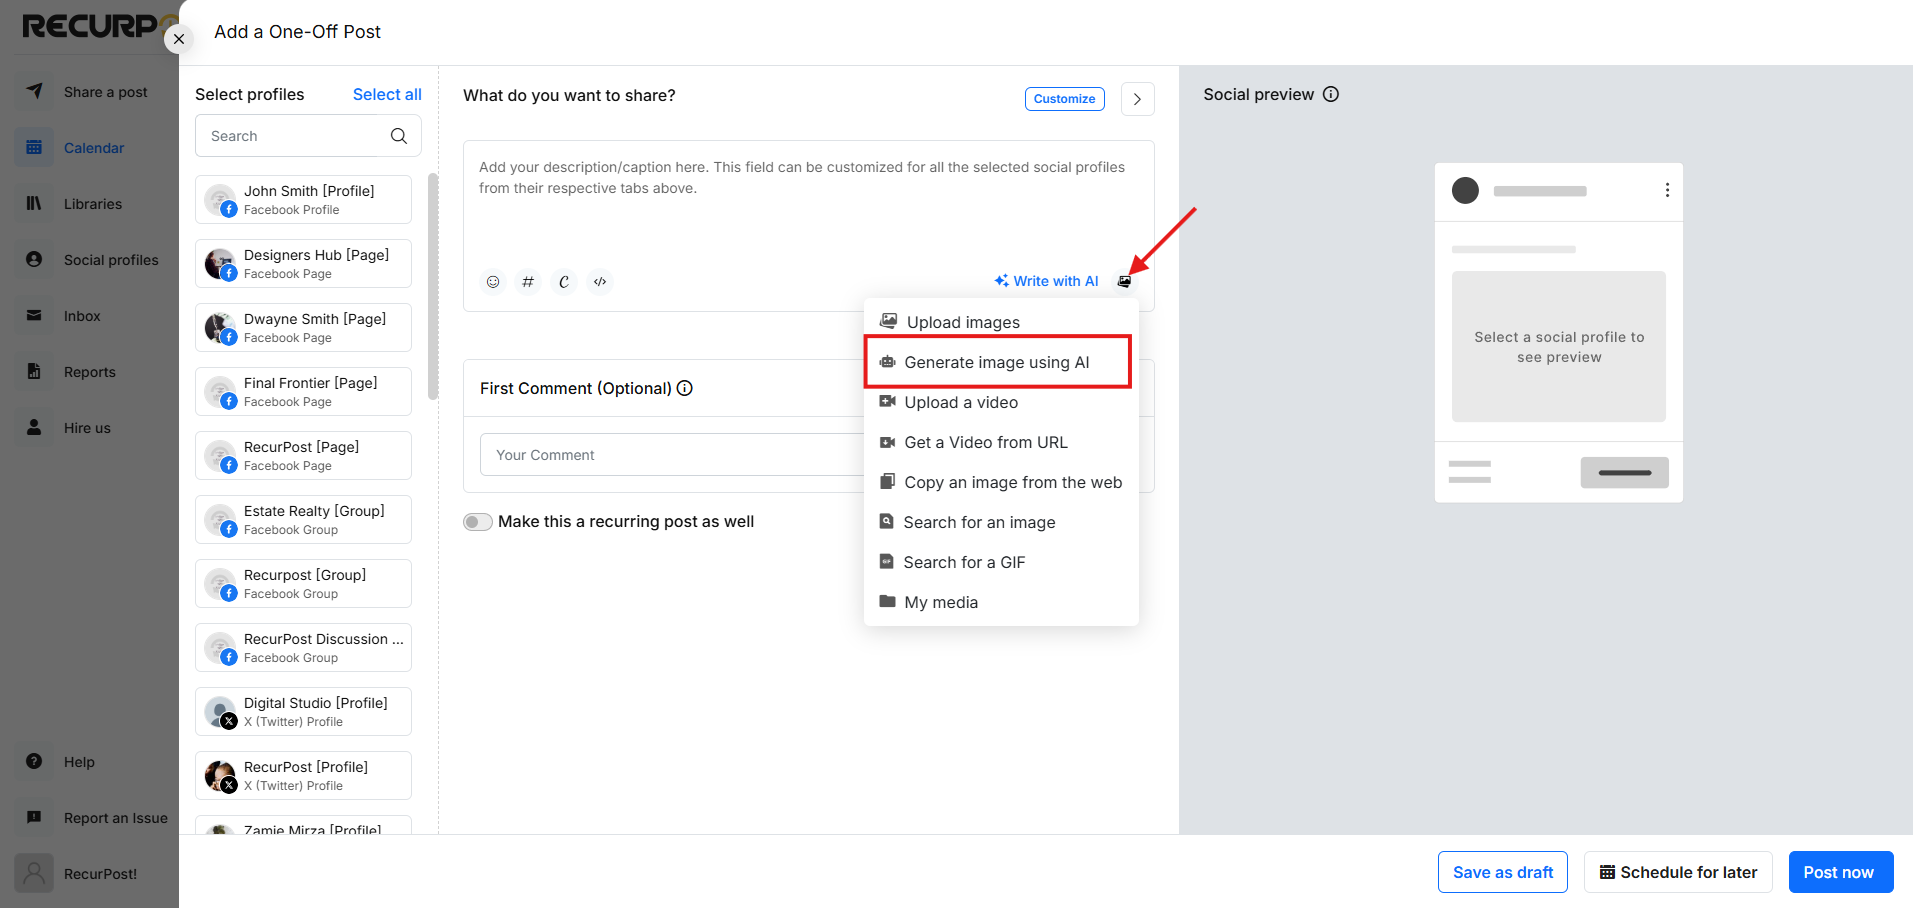
Task: Select RecurPost X Twitter Profile
Action: pyautogui.click(x=303, y=776)
